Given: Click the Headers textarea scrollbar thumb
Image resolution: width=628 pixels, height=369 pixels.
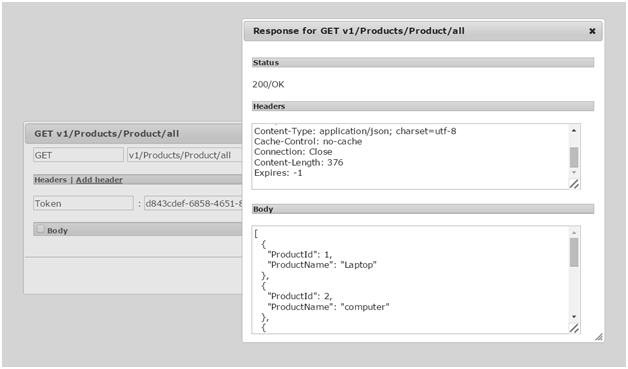Looking at the screenshot, I should click(x=574, y=157).
